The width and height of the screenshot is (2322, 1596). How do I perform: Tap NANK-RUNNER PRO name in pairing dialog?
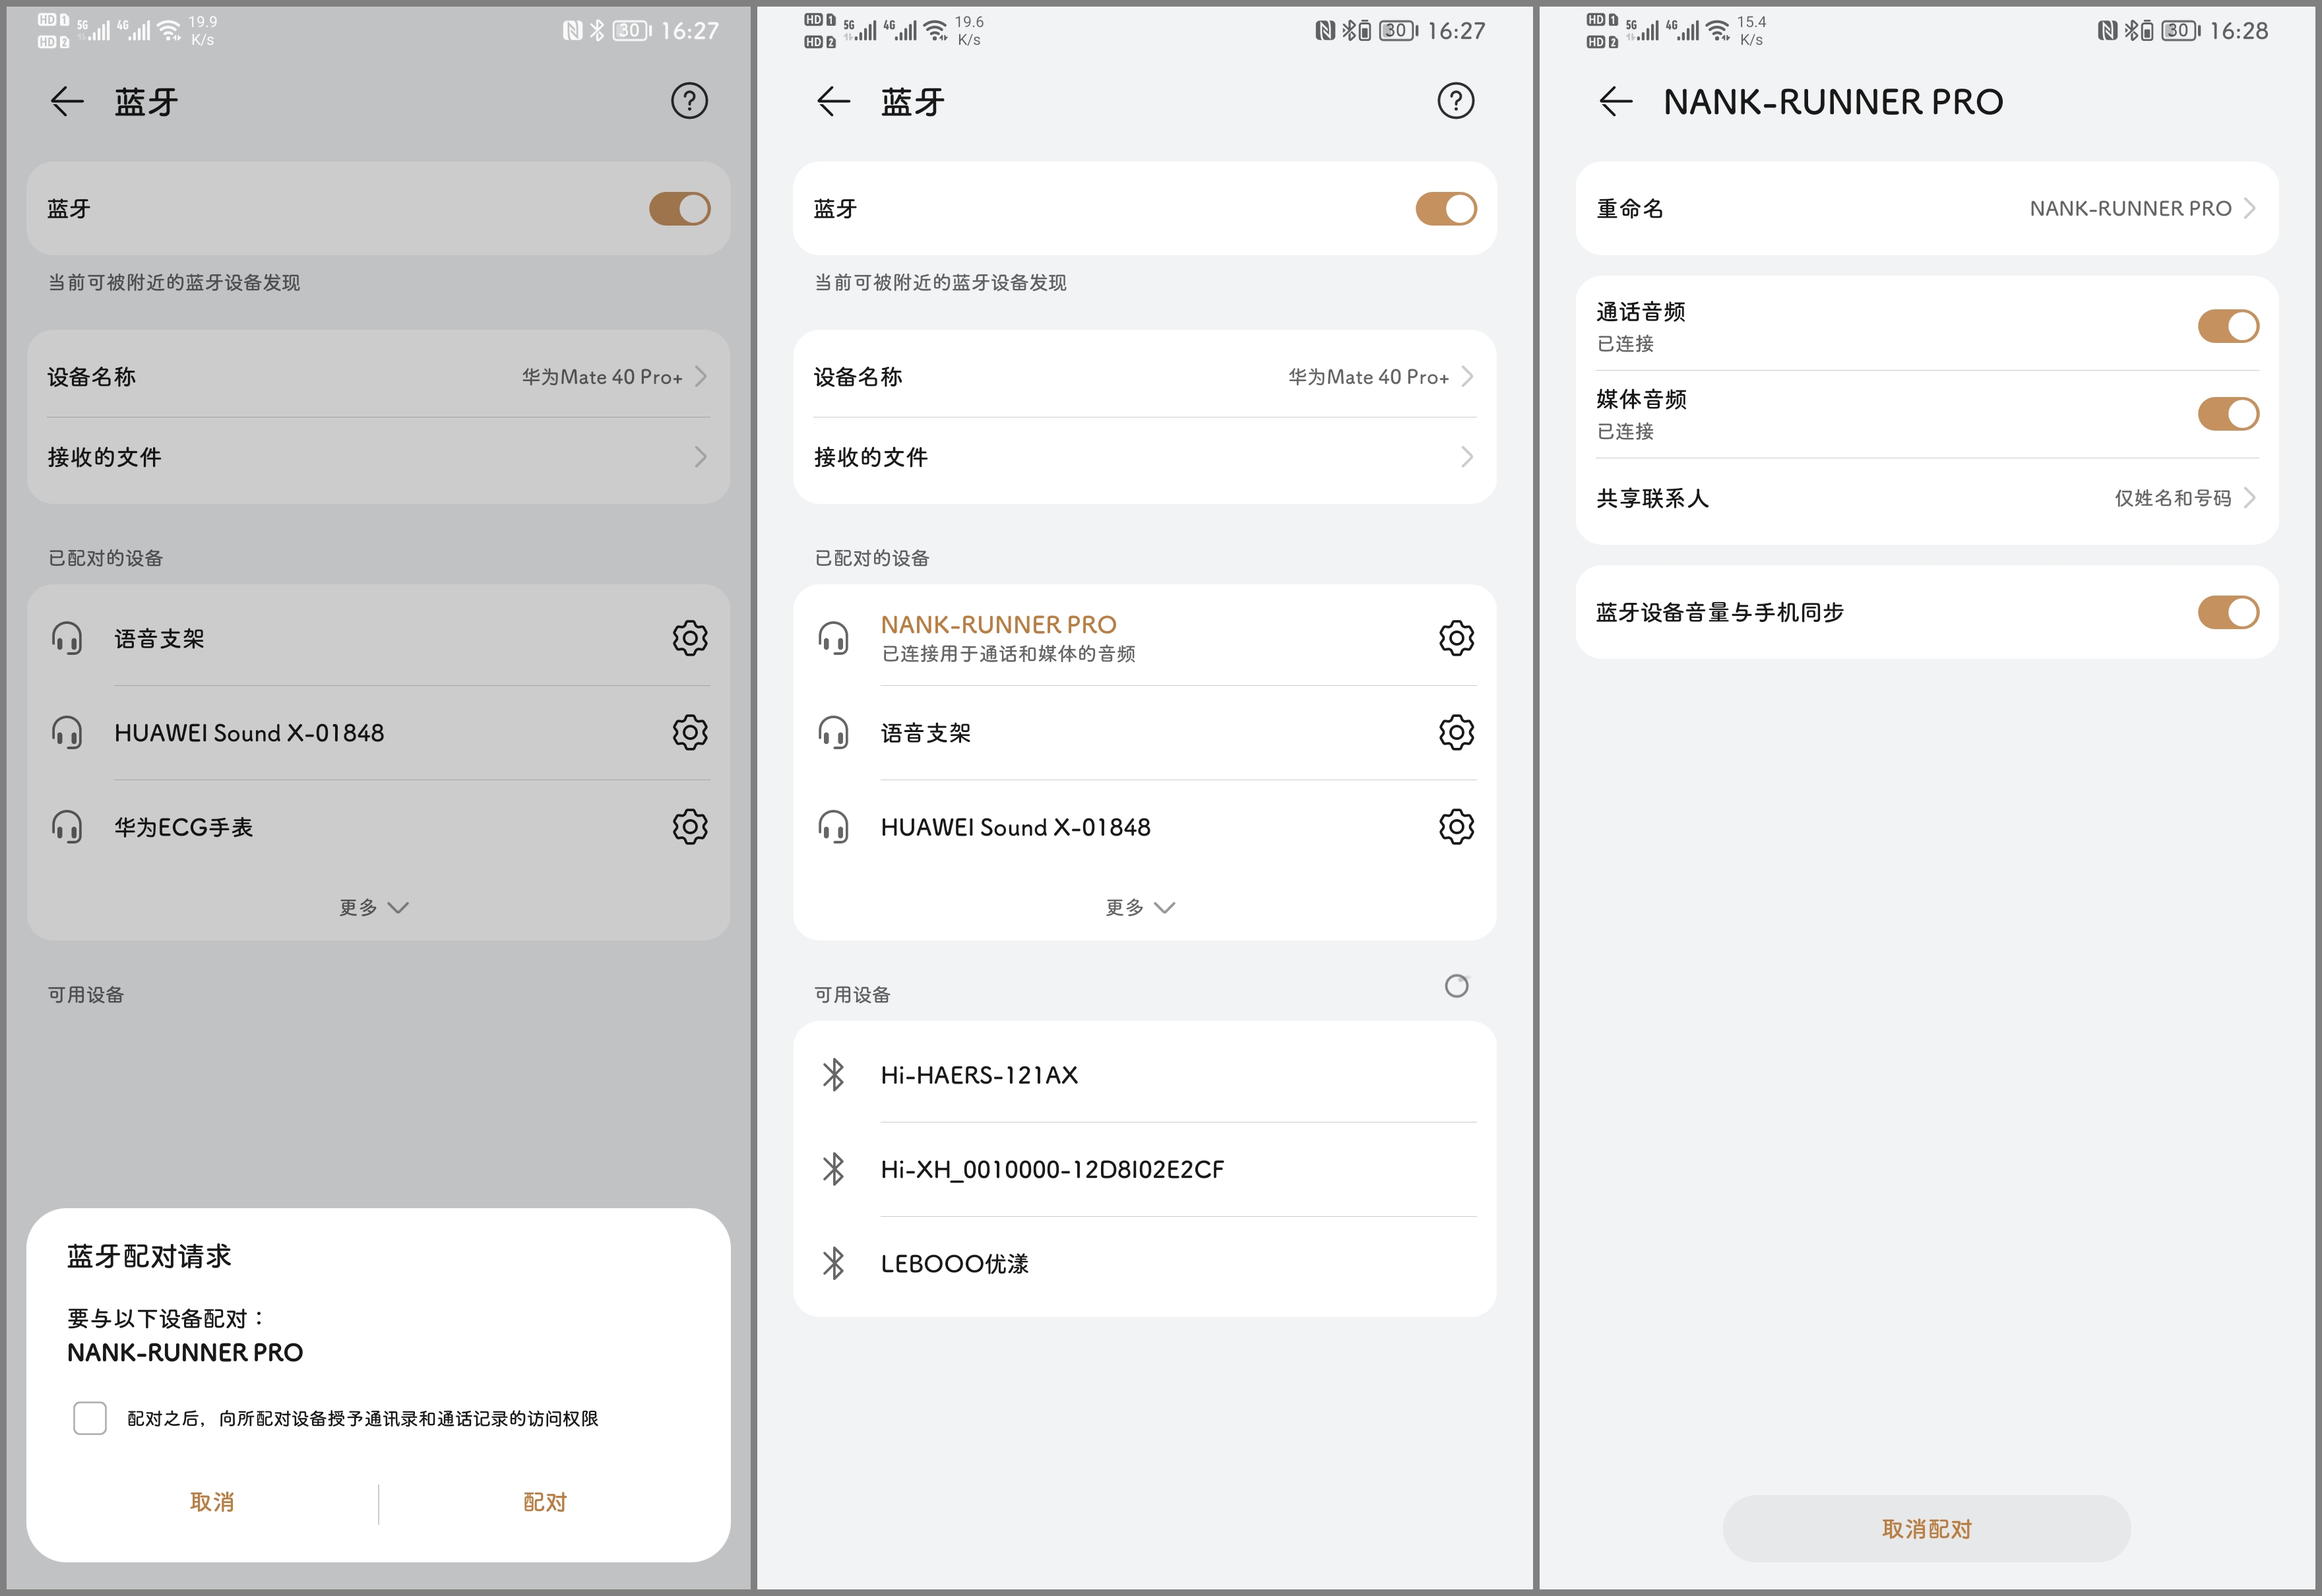point(185,1353)
